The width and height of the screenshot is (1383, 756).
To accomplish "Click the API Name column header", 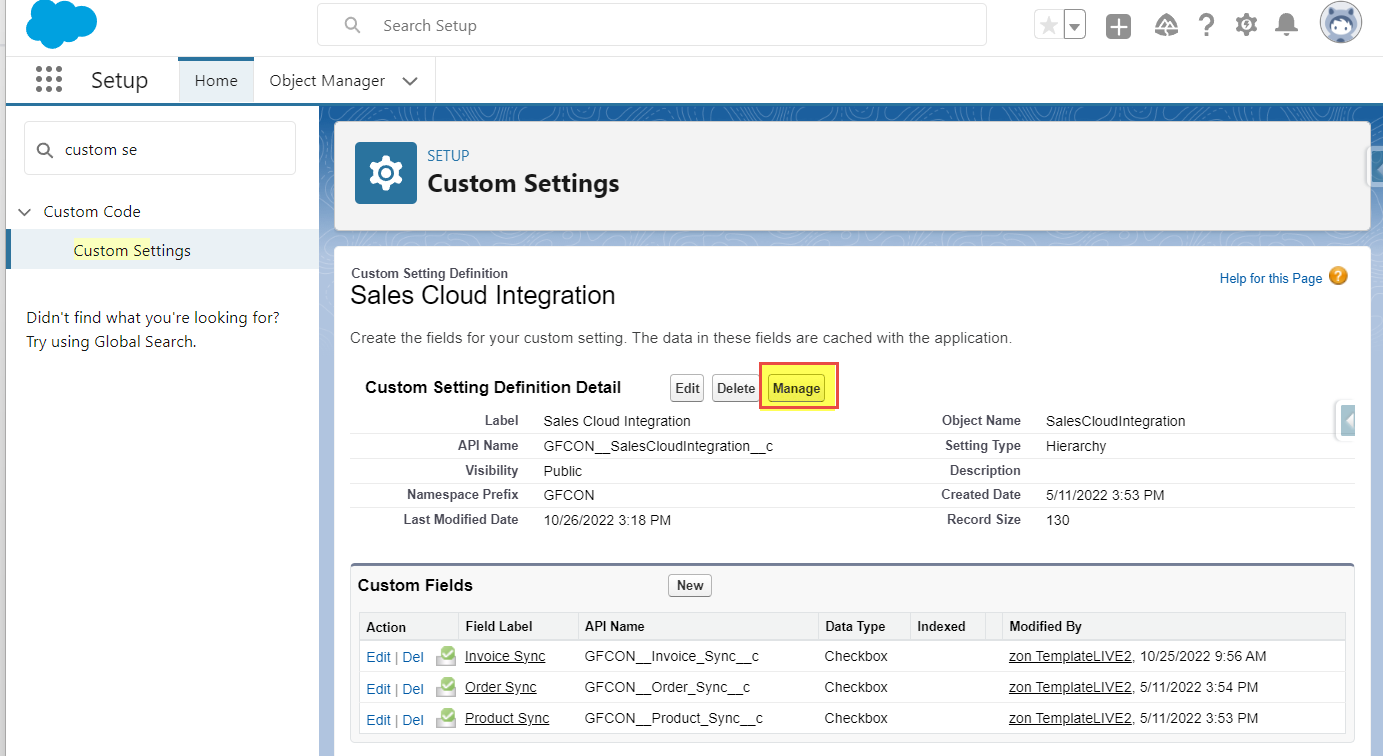I will point(614,626).
